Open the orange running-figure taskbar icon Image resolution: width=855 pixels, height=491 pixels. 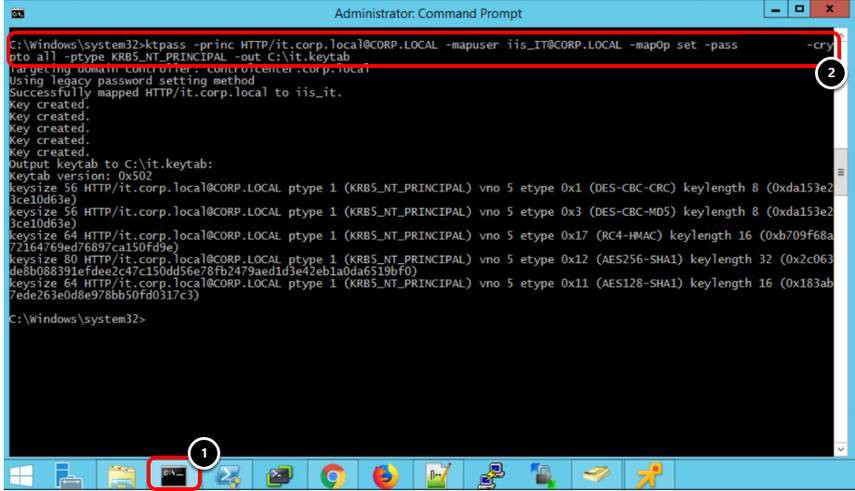(x=649, y=475)
